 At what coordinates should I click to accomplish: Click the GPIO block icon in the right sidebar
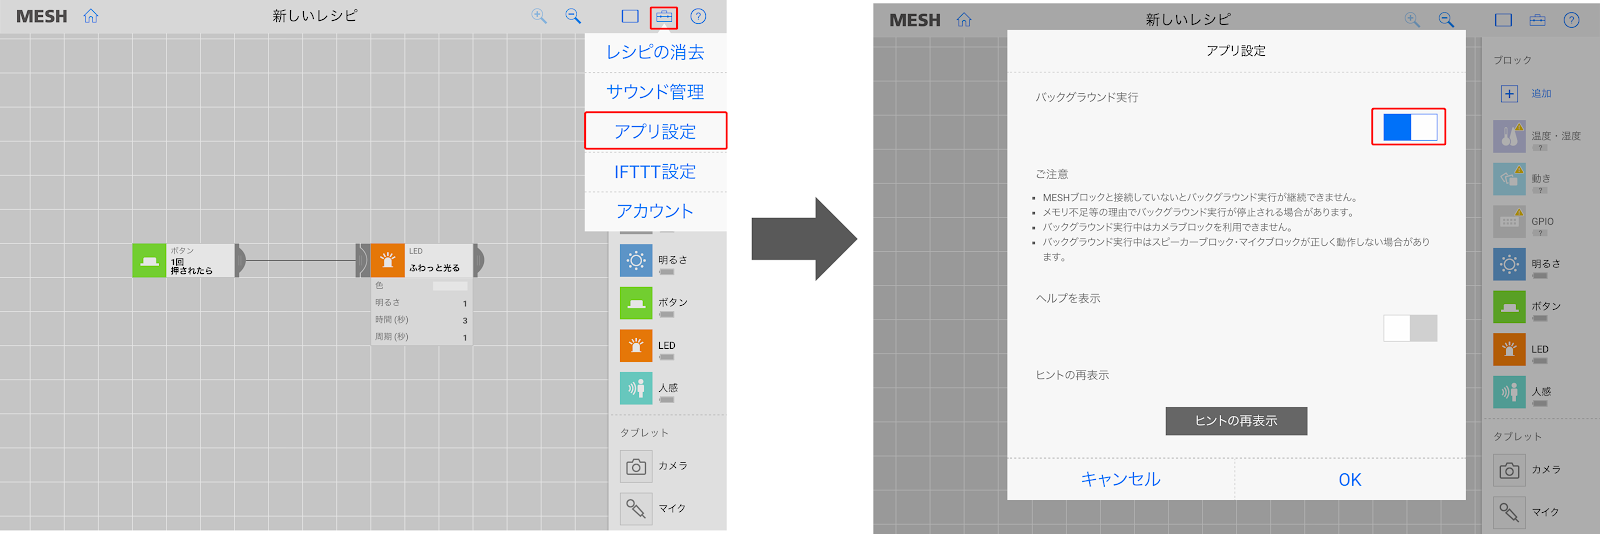click(x=1509, y=222)
